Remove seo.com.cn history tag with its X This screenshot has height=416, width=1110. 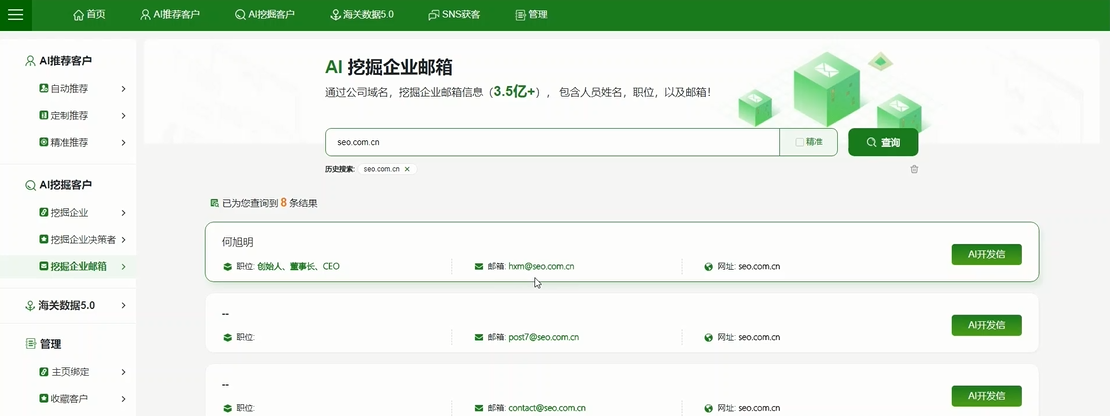pyautogui.click(x=407, y=170)
